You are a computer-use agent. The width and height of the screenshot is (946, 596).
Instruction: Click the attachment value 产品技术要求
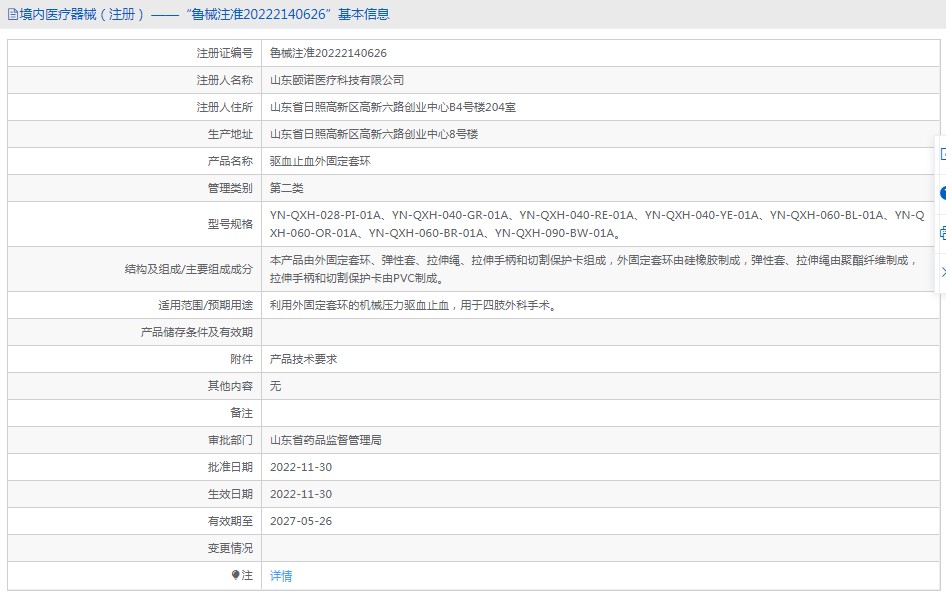303,359
